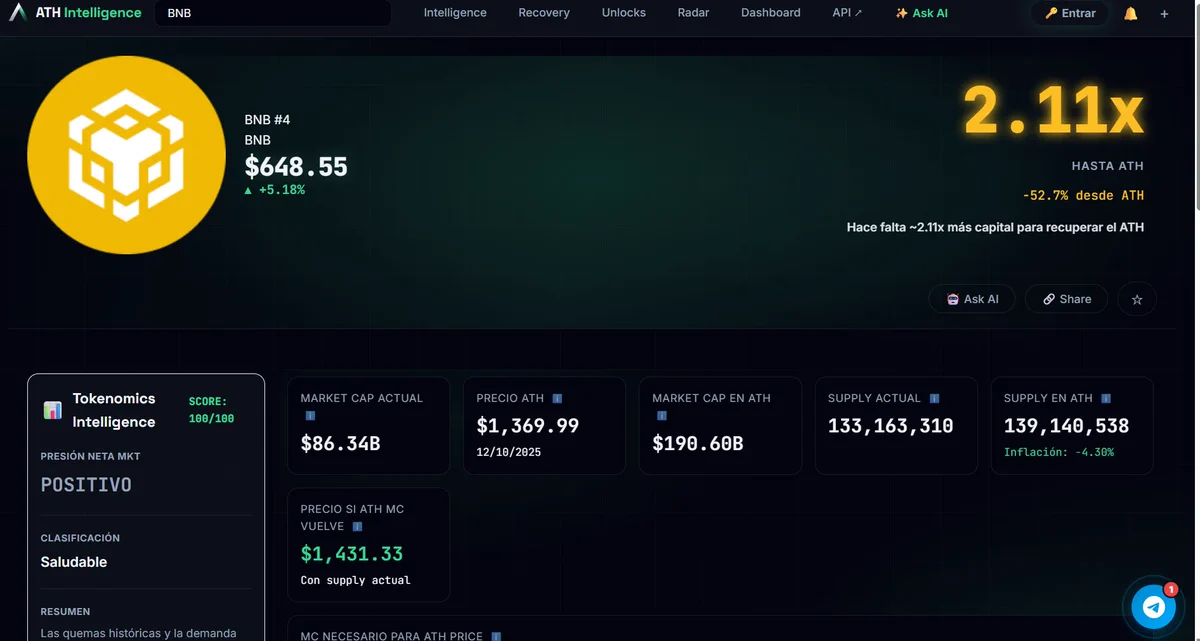The width and height of the screenshot is (1200, 641).
Task: Click the Tokenomics Intelligence chart icon
Action: (53, 410)
